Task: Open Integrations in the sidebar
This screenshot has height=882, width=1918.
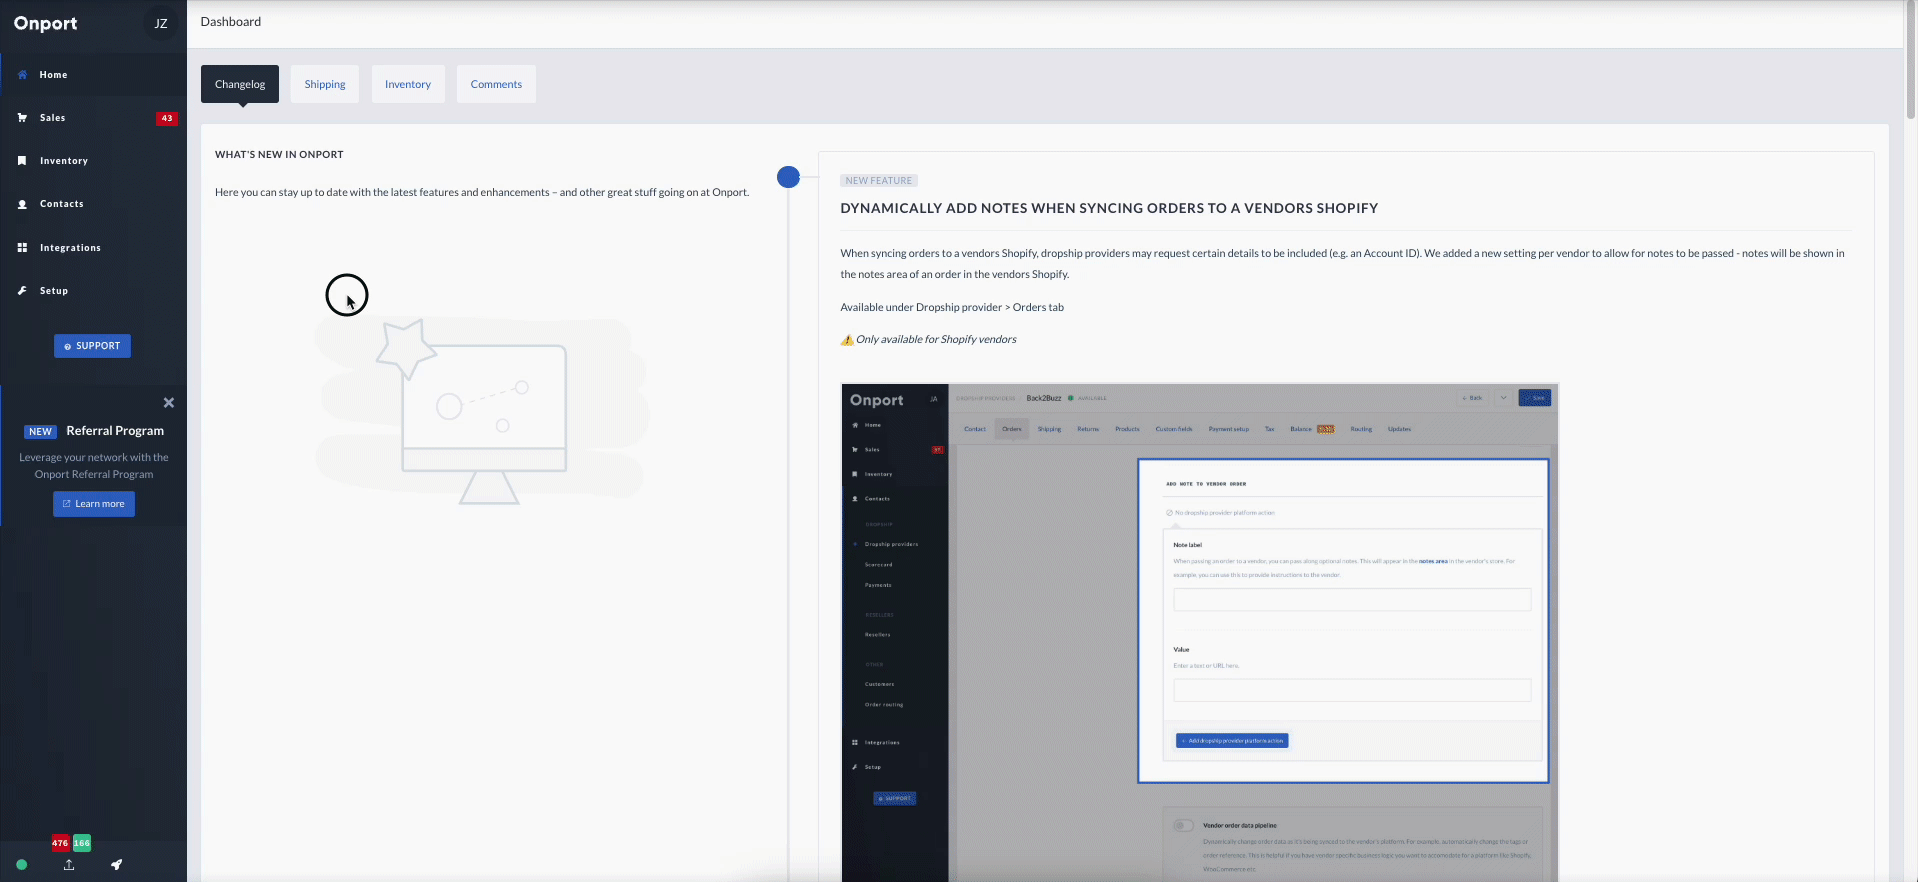Action: tap(93, 248)
